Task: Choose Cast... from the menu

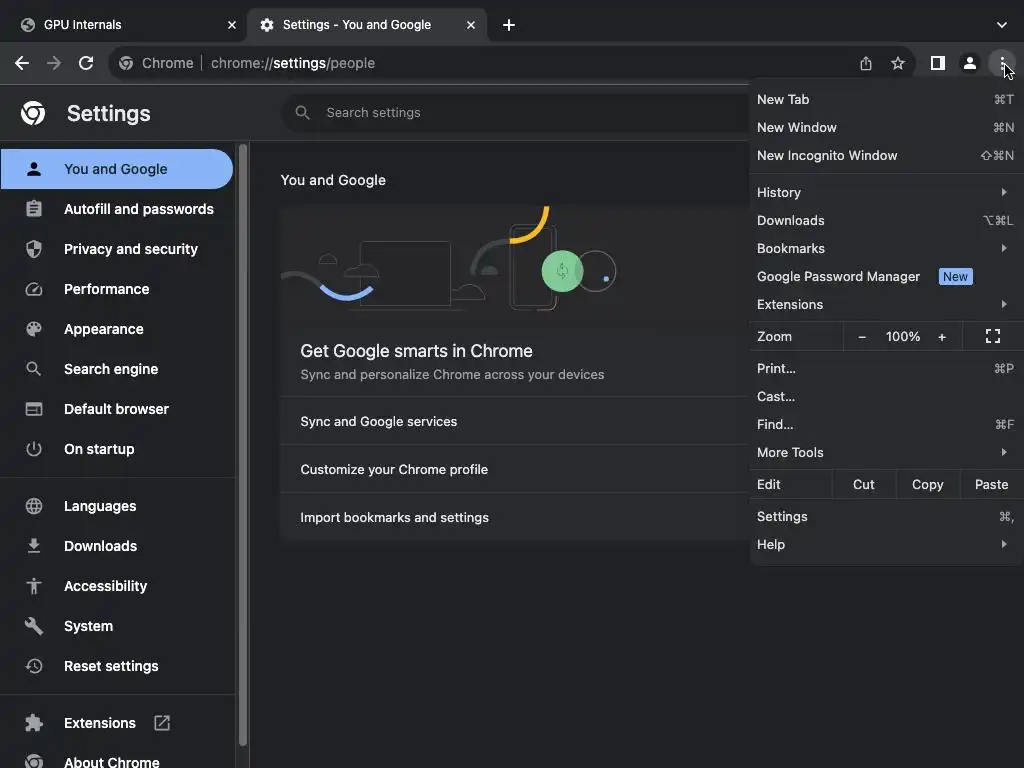Action: point(886,396)
